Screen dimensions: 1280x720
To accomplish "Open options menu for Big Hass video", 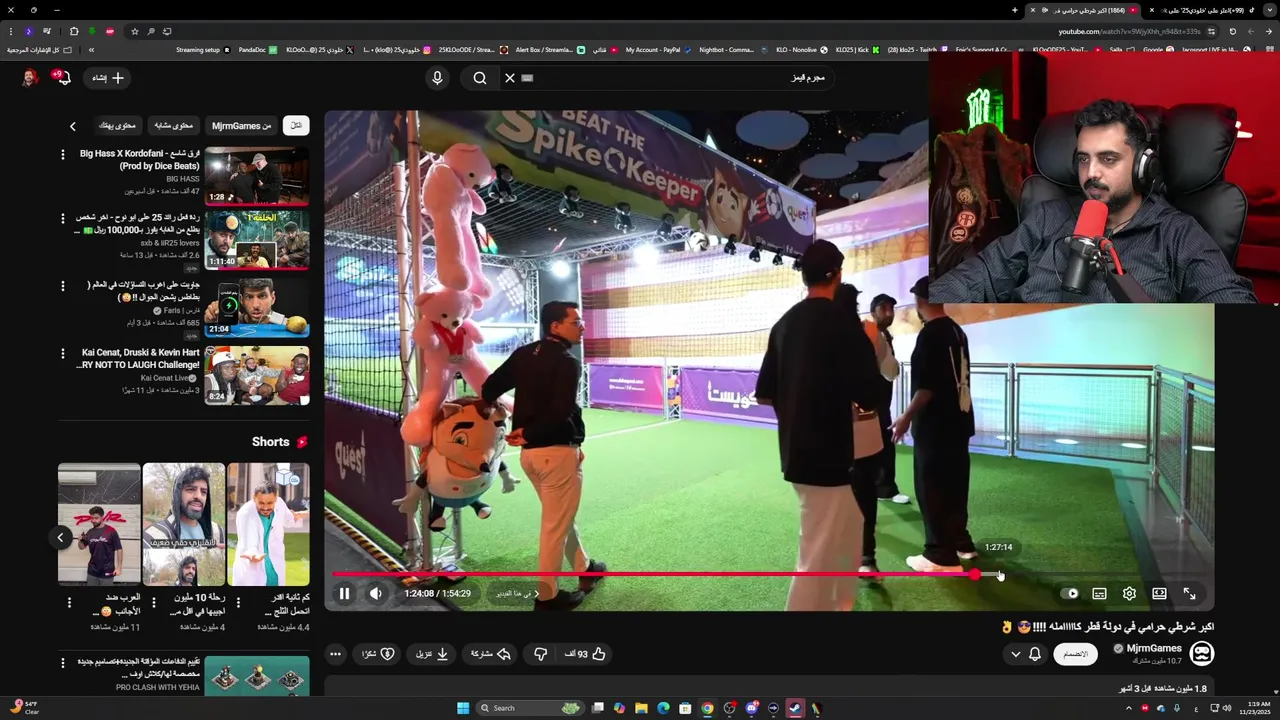I will [x=63, y=155].
